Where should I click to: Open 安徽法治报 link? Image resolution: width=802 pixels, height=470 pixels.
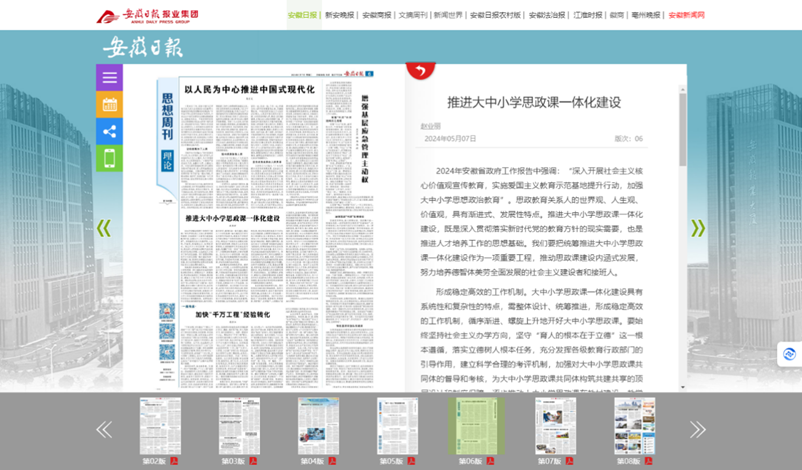pos(547,15)
